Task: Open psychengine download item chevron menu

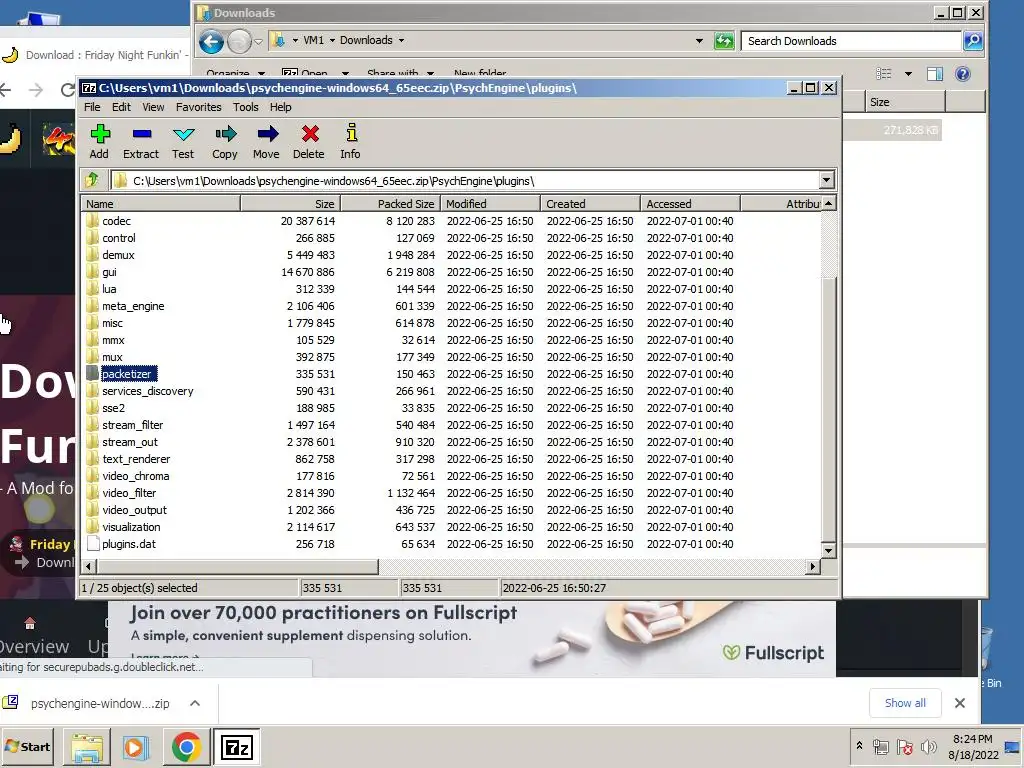Action: point(195,703)
